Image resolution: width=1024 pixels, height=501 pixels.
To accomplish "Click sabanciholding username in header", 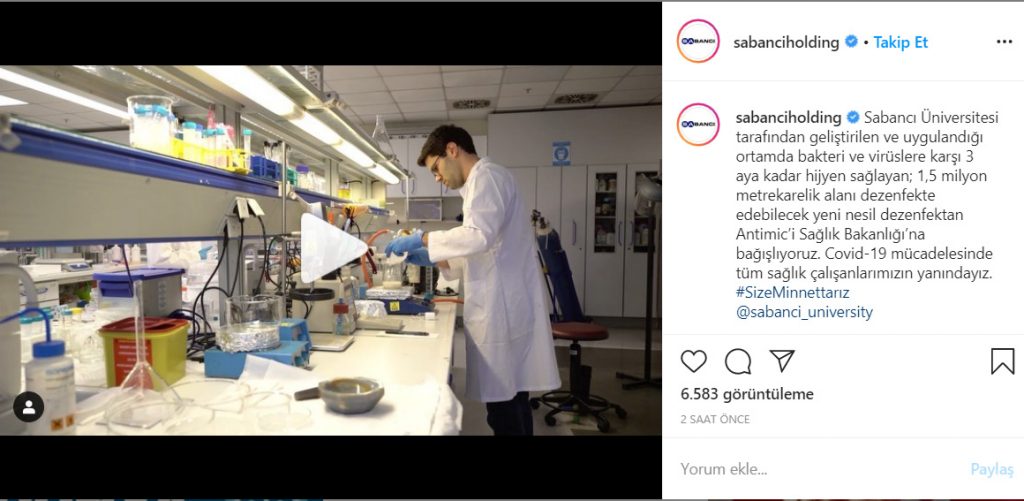I will coord(786,42).
